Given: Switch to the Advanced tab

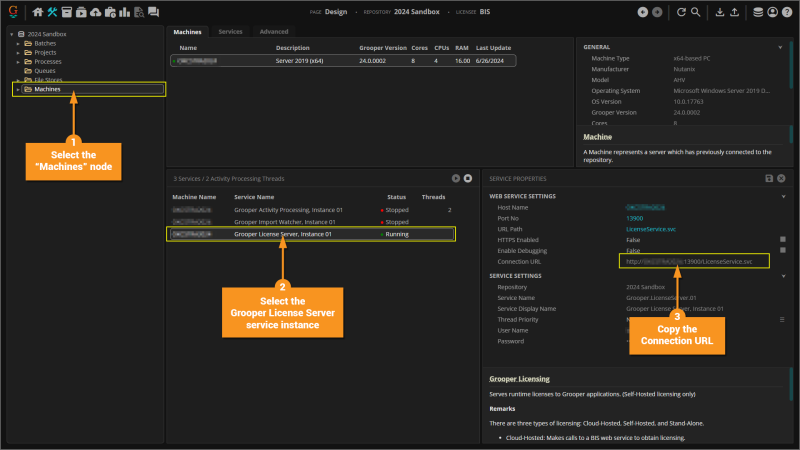Looking at the screenshot, I should (274, 32).
